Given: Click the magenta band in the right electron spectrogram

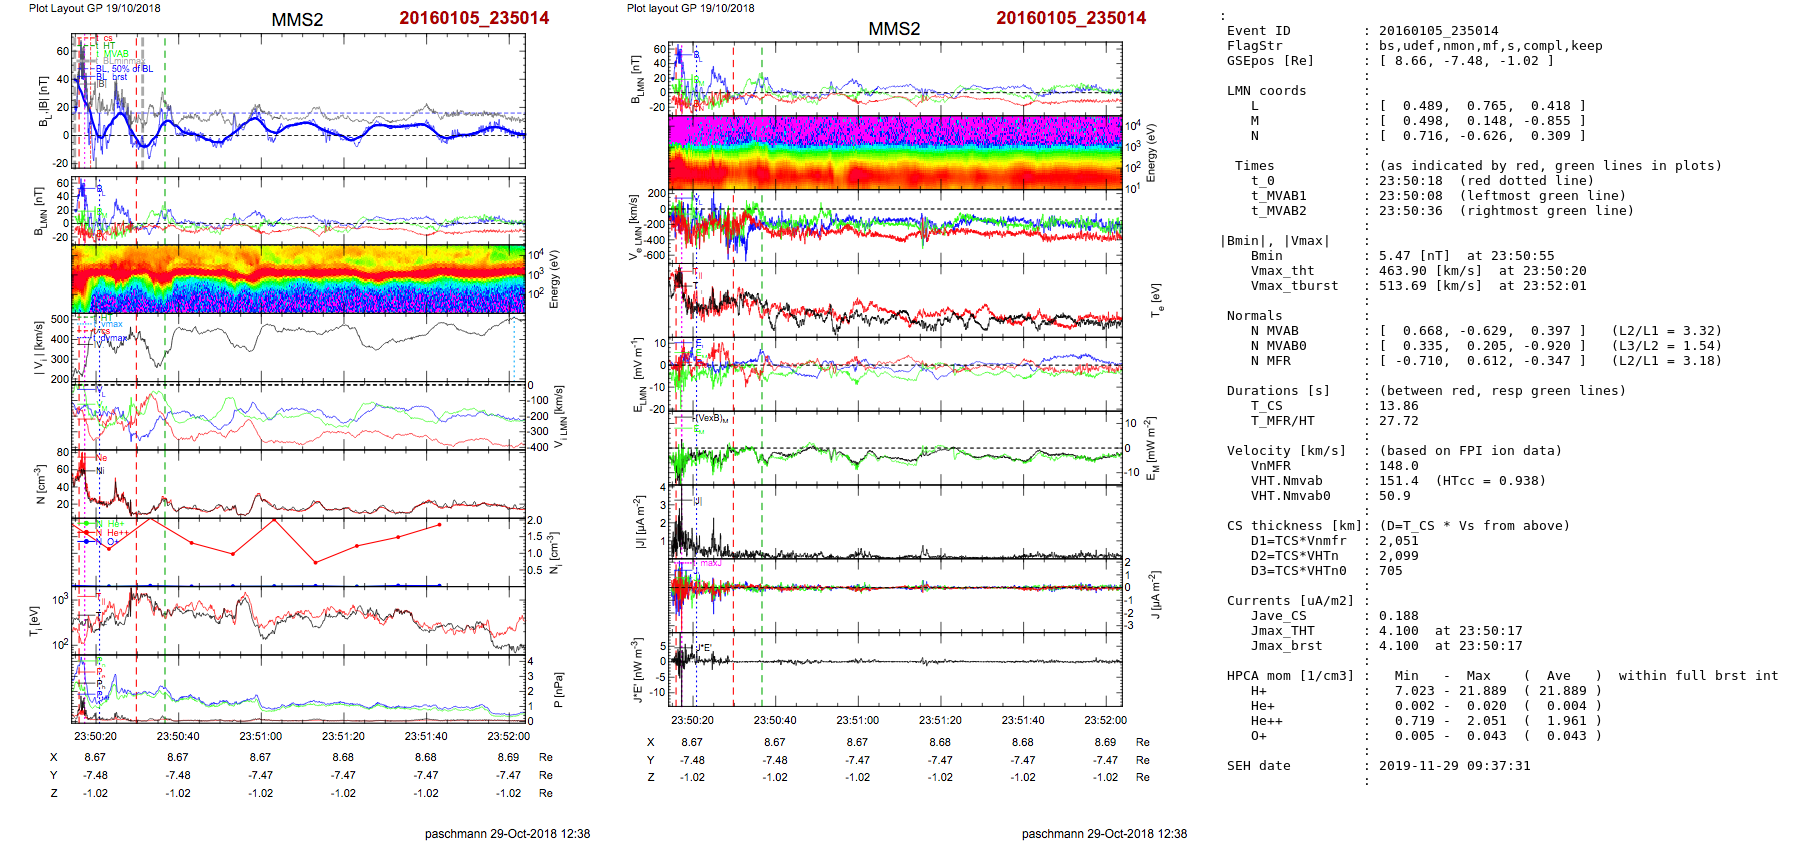Looking at the screenshot, I should tap(895, 129).
